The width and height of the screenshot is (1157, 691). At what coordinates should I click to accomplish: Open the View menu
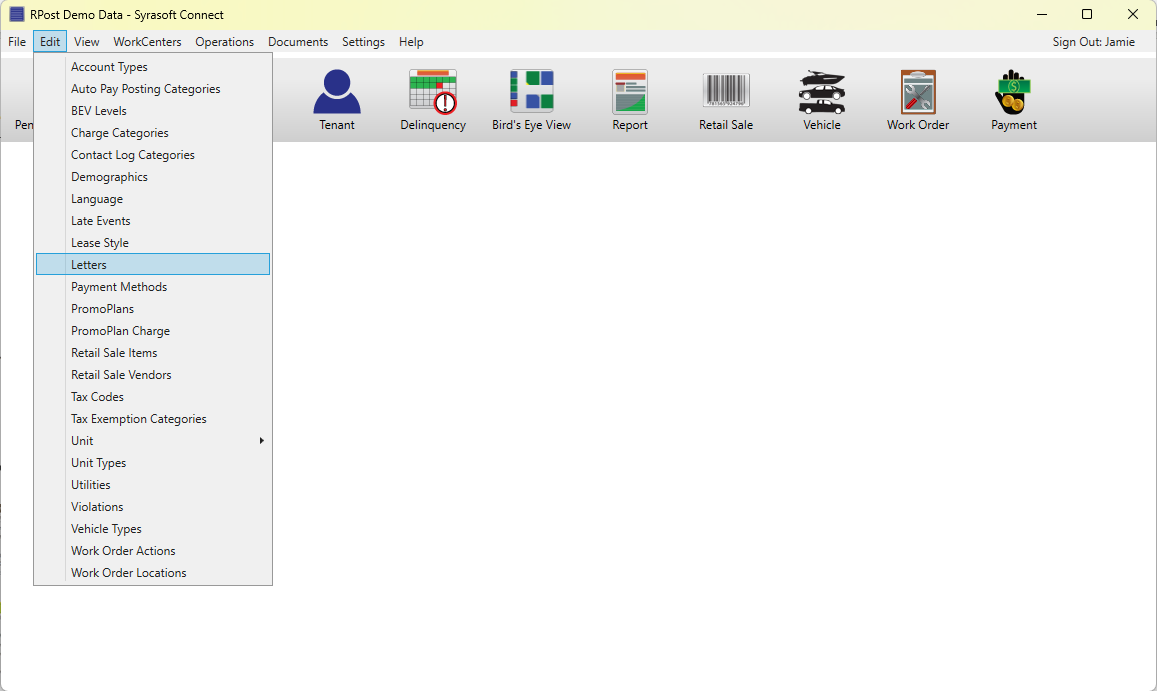[86, 42]
